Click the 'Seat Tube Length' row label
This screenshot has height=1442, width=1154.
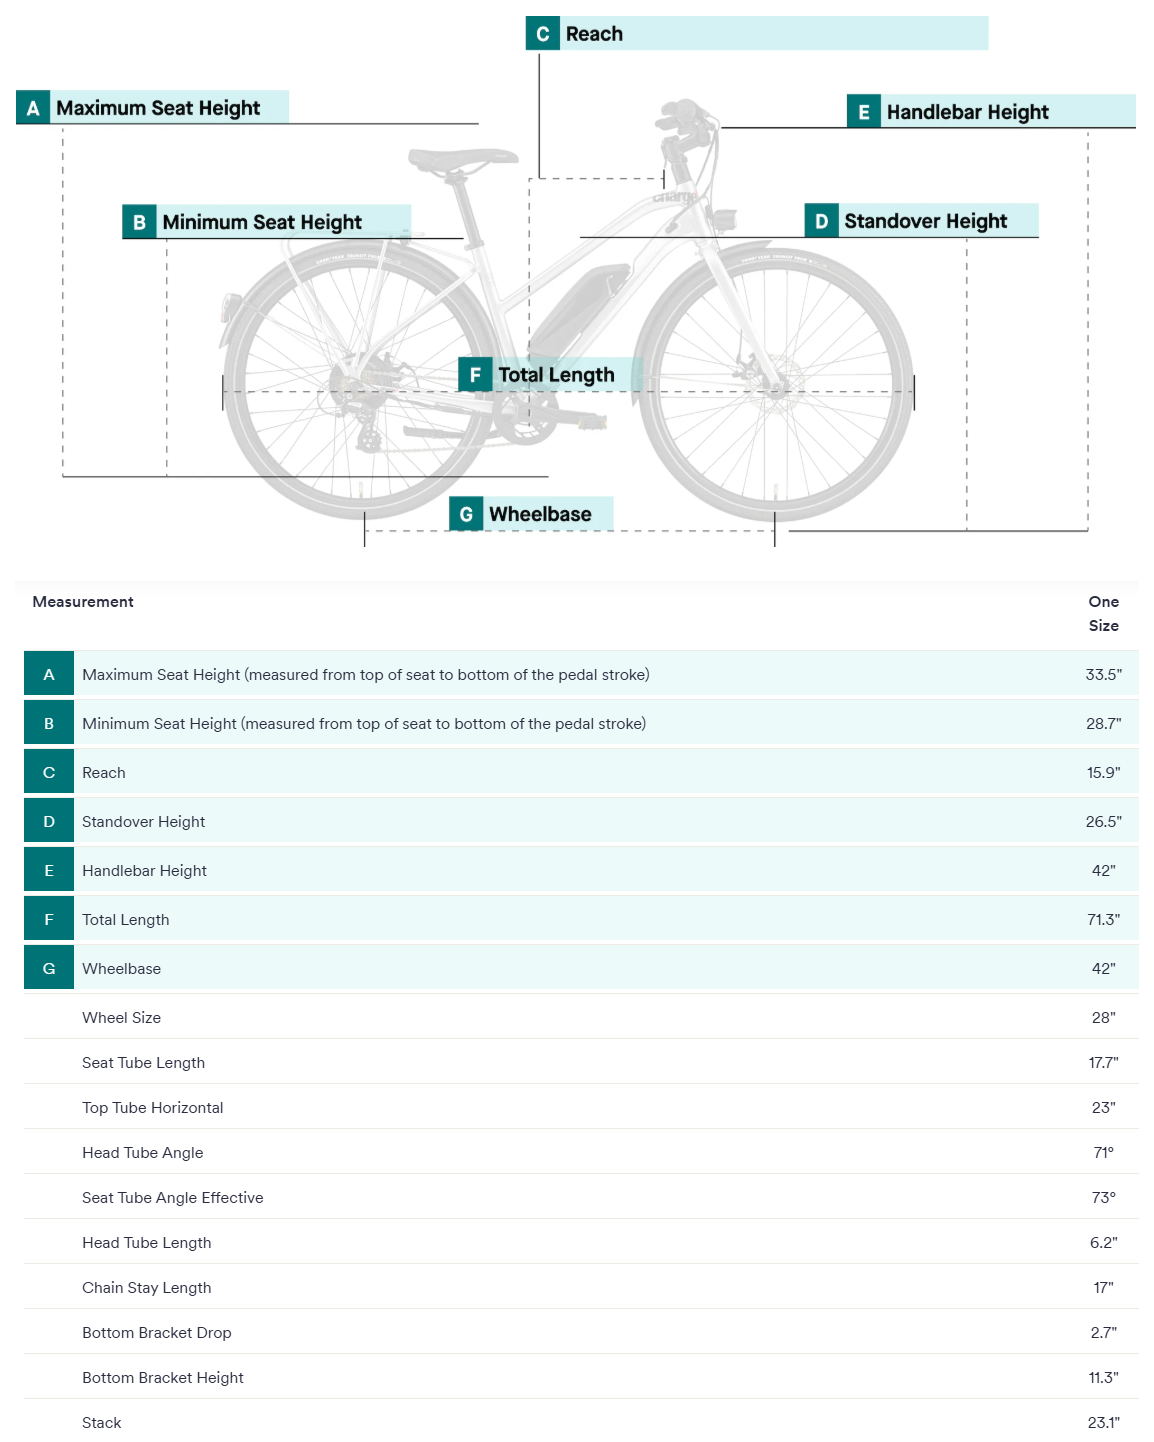[x=144, y=1062]
